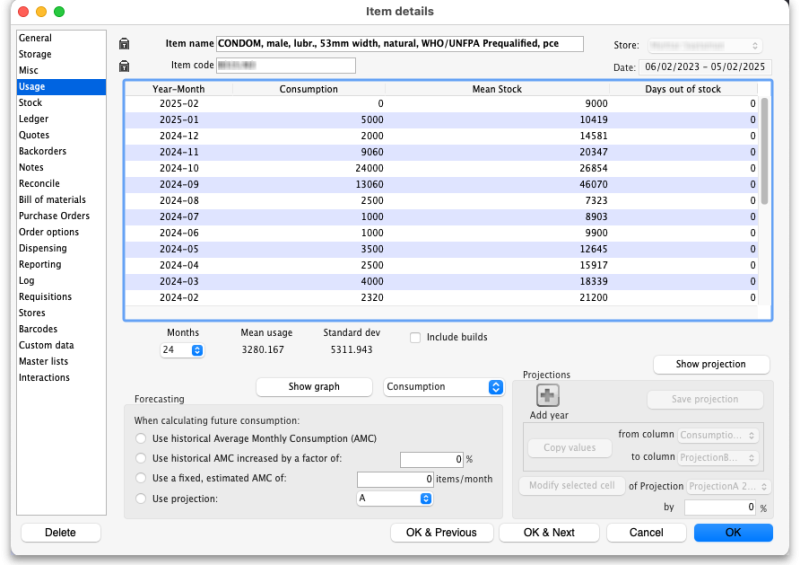Open the Ledger section in sidebar
This screenshot has width=800, height=565.
(x=33, y=119)
